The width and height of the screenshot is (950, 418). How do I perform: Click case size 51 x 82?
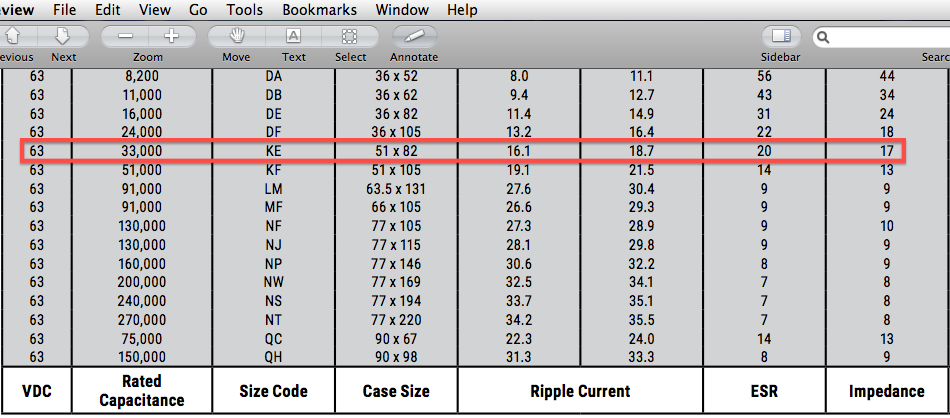(x=396, y=151)
